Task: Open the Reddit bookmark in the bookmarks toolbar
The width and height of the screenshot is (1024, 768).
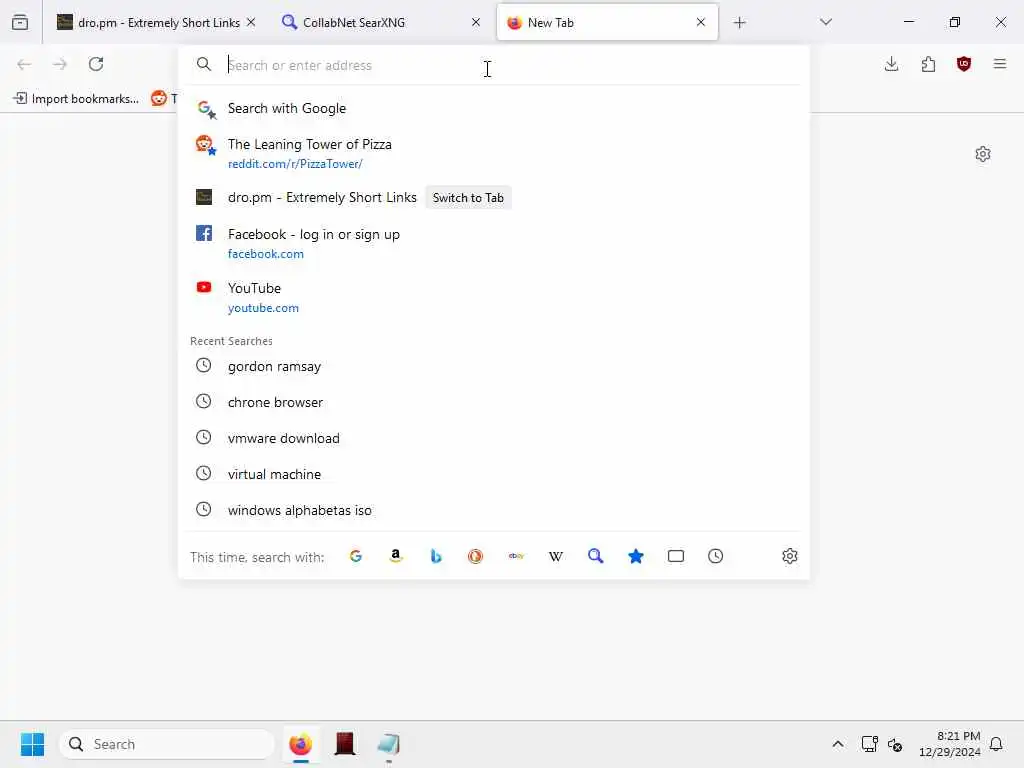Action: click(162, 99)
